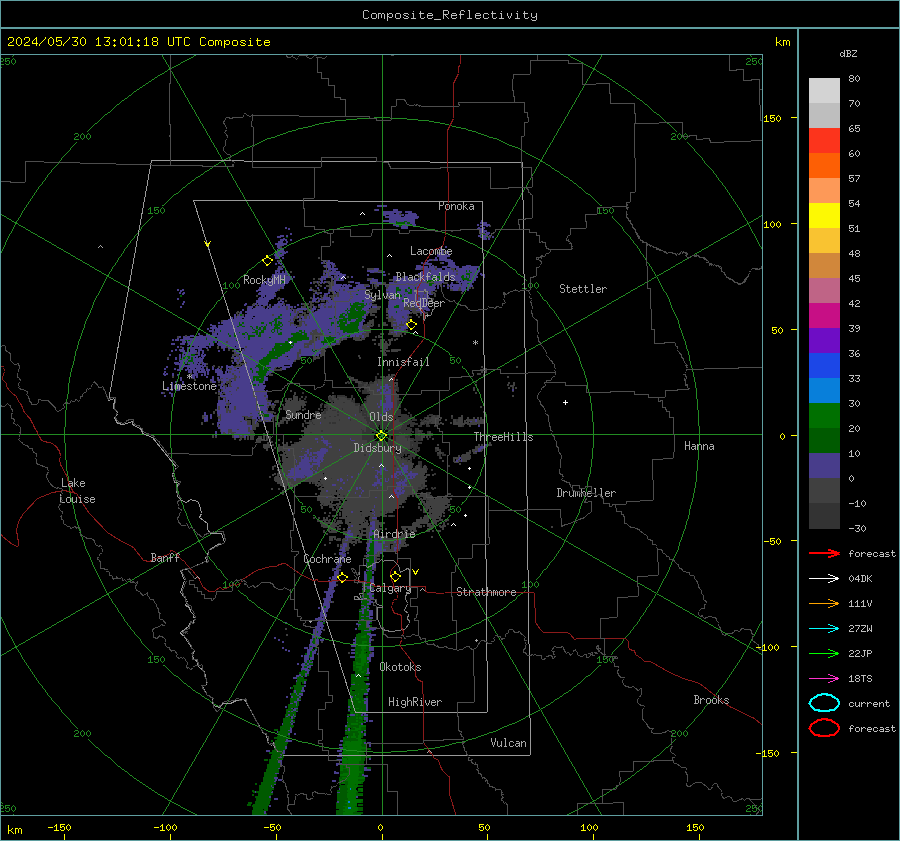Screen dimensions: 900x841
Task: Click yellow radar-center diamond near Olds
Action: tap(381, 435)
